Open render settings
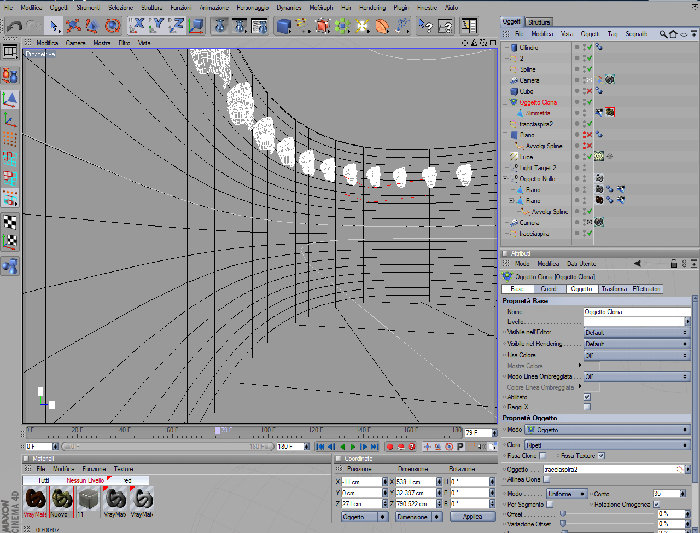The width and height of the screenshot is (700, 533). (259, 26)
